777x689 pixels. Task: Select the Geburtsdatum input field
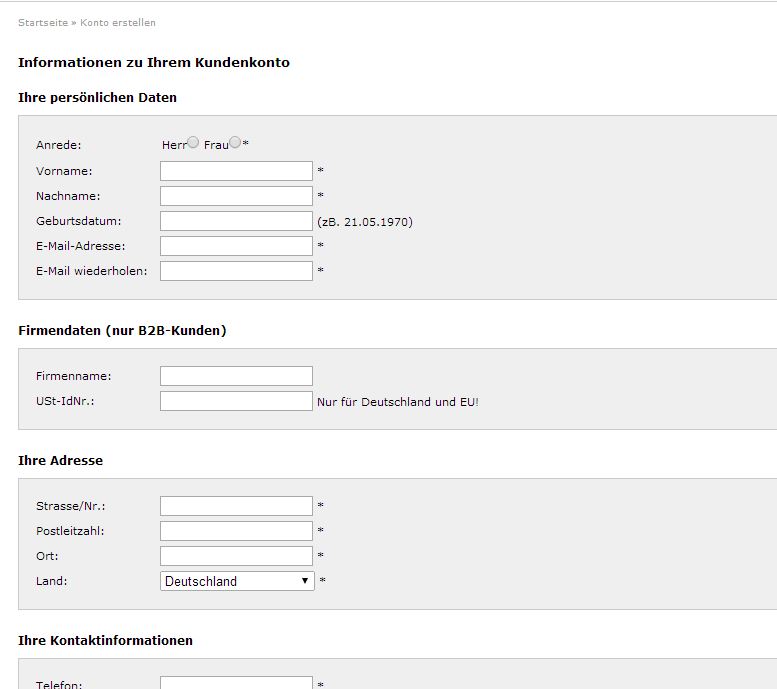click(236, 221)
